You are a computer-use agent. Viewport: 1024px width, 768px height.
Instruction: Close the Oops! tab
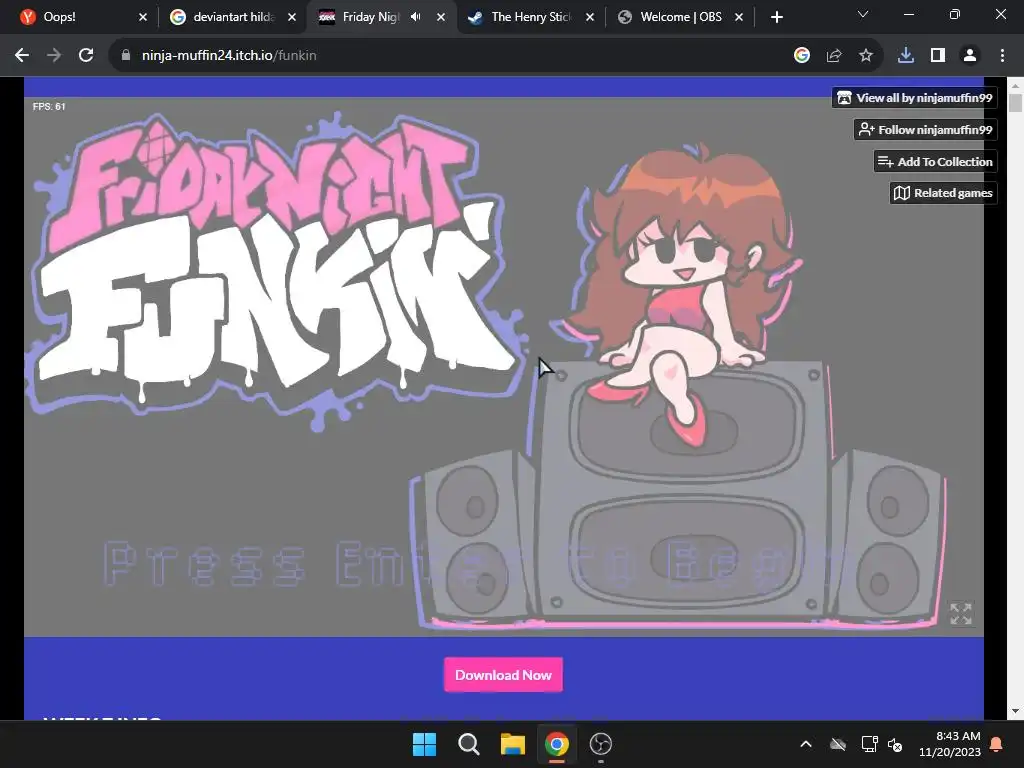[x=143, y=17]
